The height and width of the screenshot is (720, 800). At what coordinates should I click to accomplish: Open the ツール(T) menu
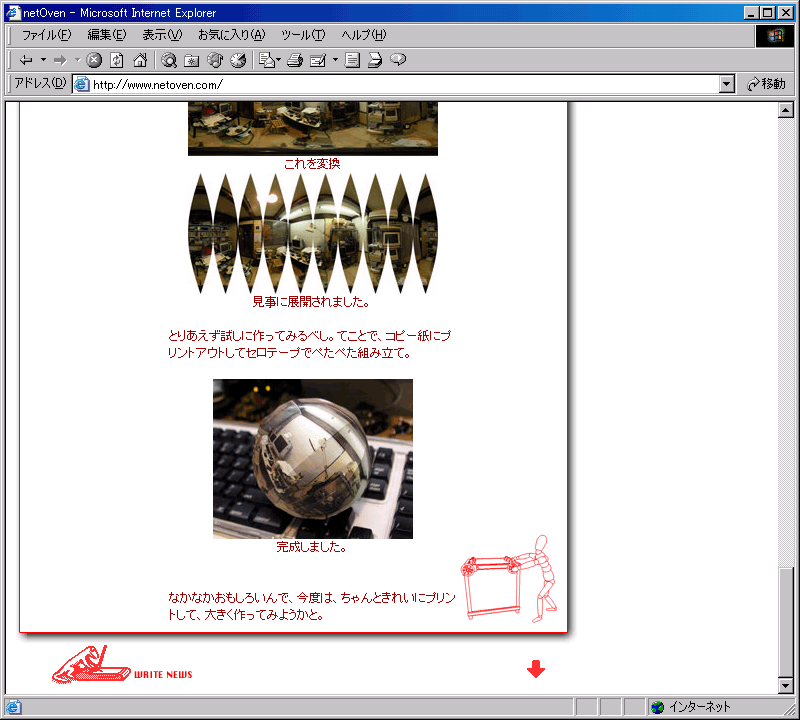click(303, 35)
